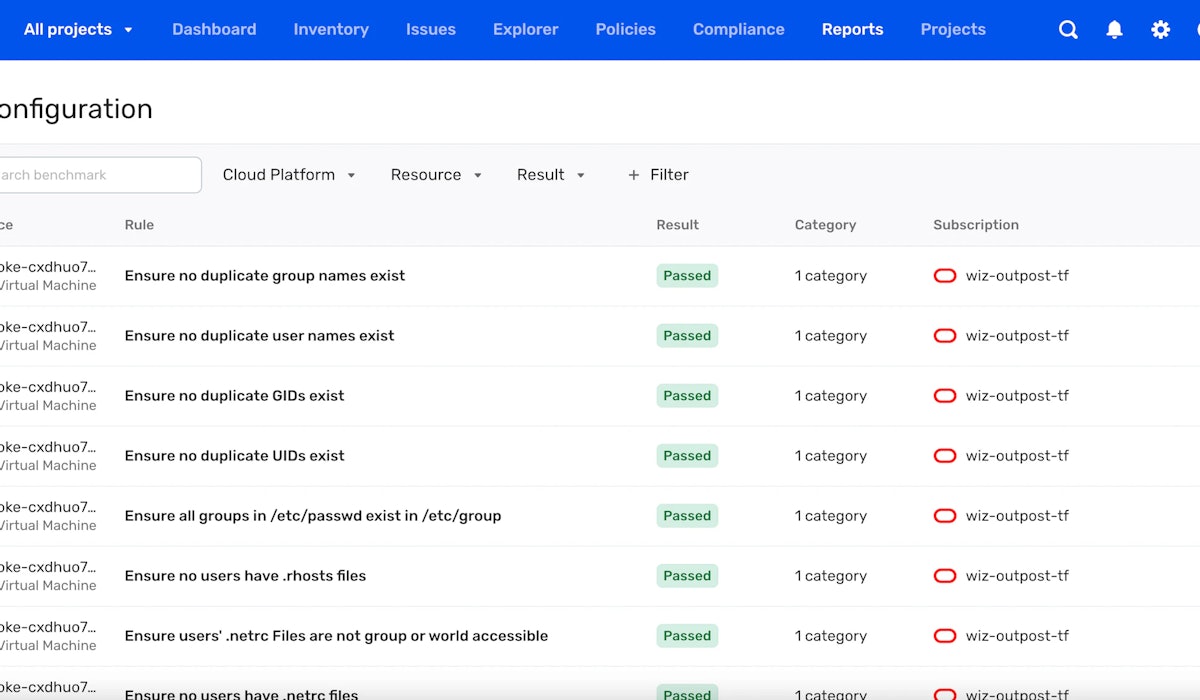
Task: Open the notifications bell
Action: click(x=1114, y=30)
